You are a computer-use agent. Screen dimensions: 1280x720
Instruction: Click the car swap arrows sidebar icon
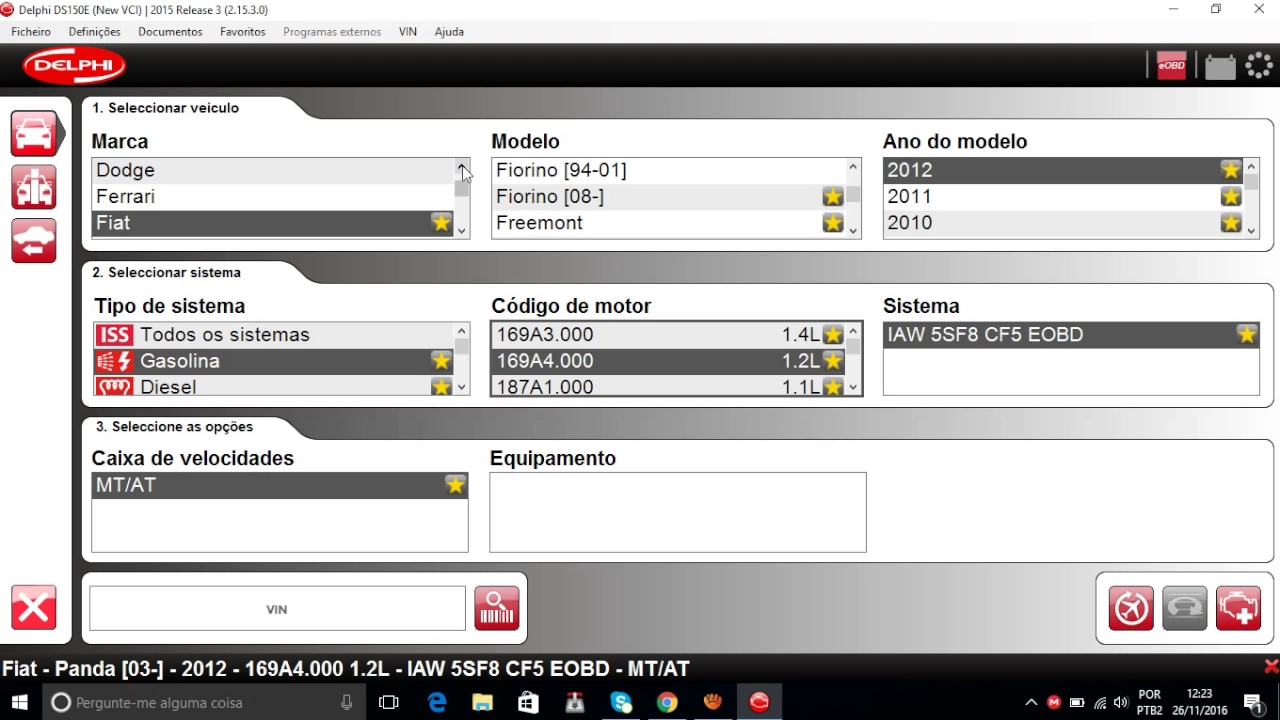coord(34,241)
